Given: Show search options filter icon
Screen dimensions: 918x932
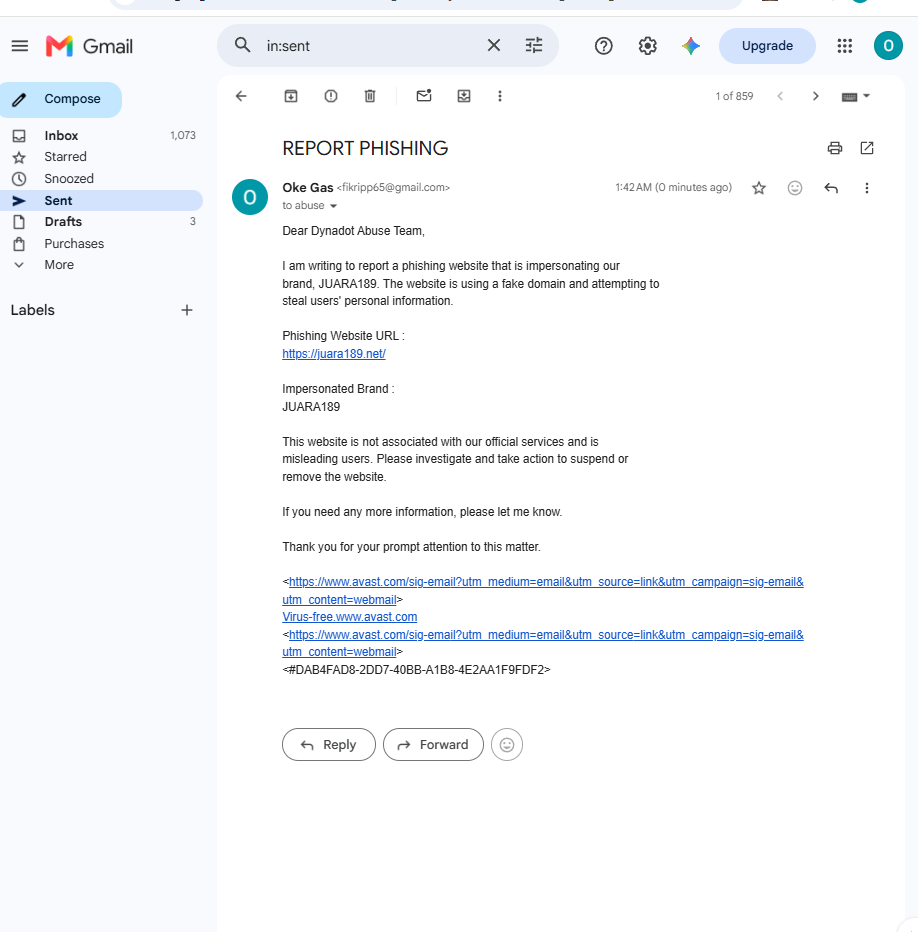Looking at the screenshot, I should (x=533, y=45).
